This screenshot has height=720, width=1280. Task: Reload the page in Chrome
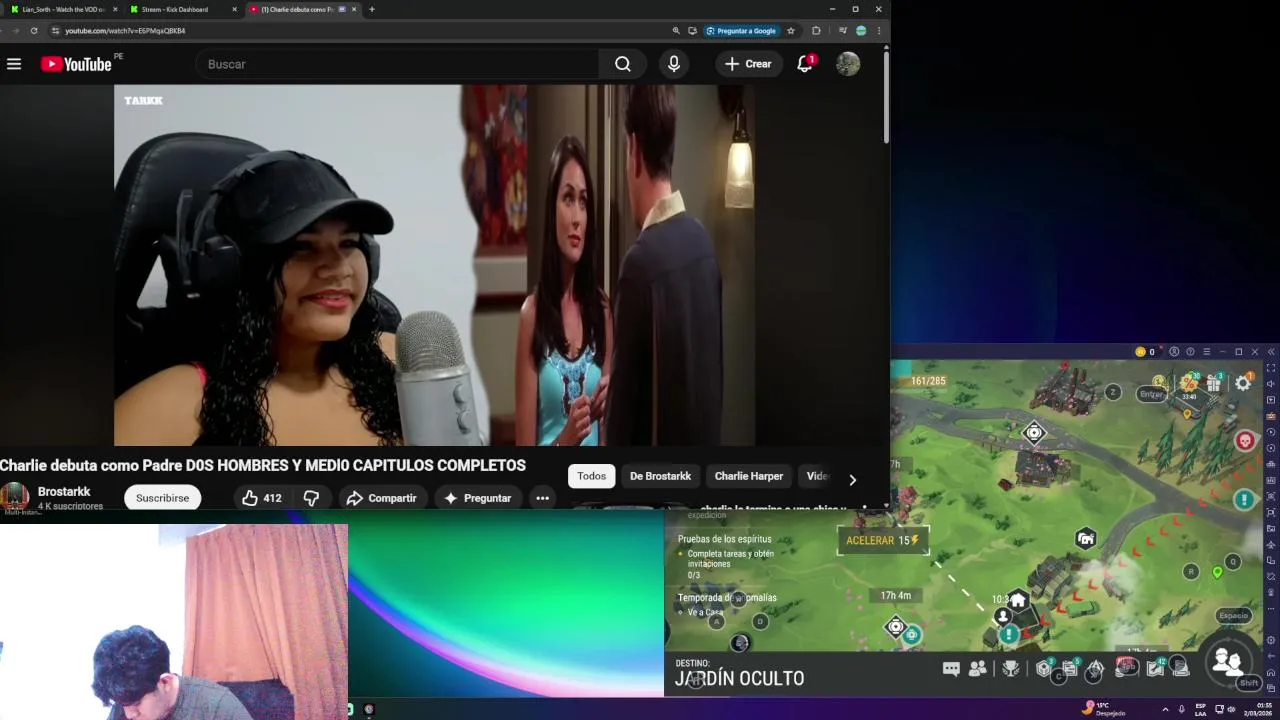coord(34,31)
